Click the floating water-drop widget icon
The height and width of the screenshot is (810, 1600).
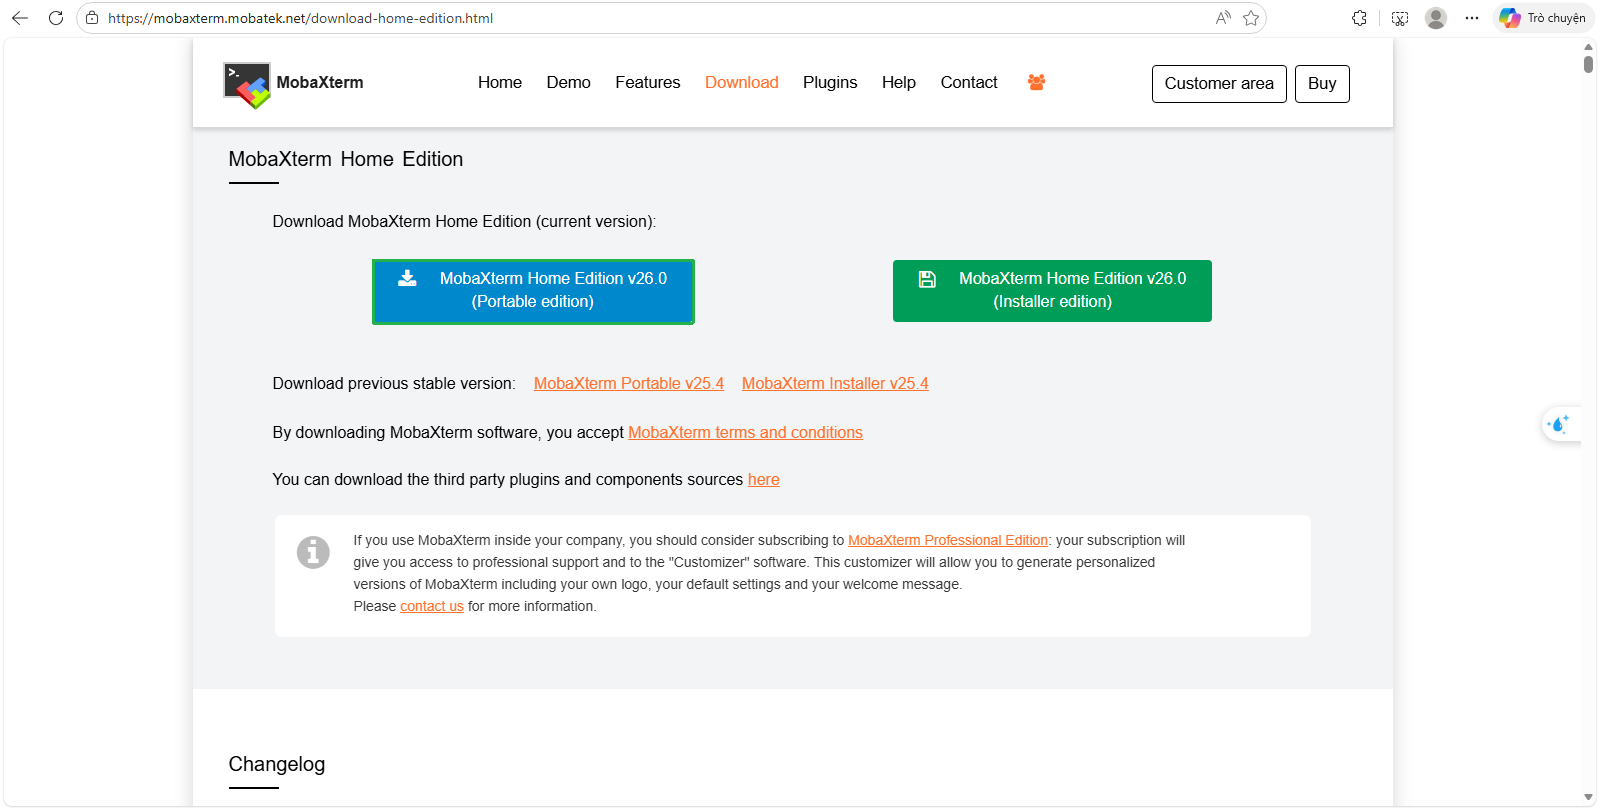(x=1558, y=424)
